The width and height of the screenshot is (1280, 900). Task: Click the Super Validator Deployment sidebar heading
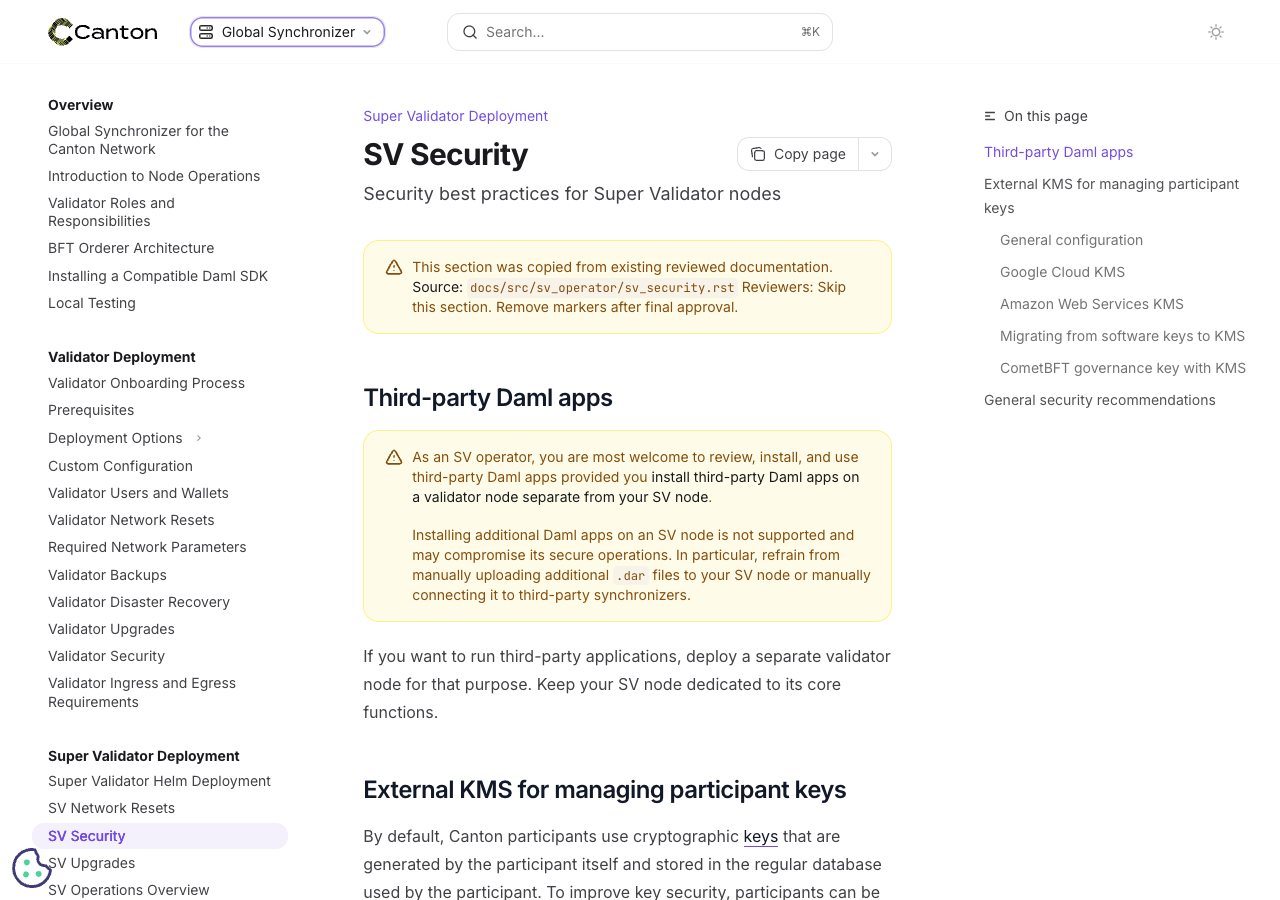(x=144, y=756)
